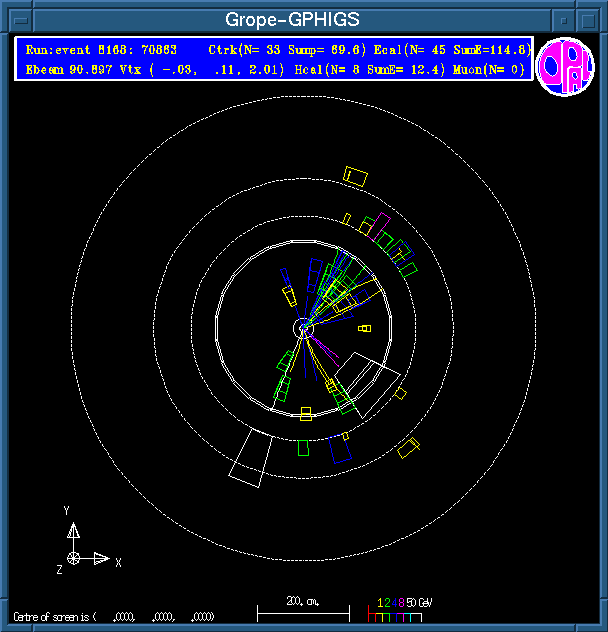This screenshot has width=608, height=632.
Task: Select the large white block at bottom left
Action: (248, 459)
